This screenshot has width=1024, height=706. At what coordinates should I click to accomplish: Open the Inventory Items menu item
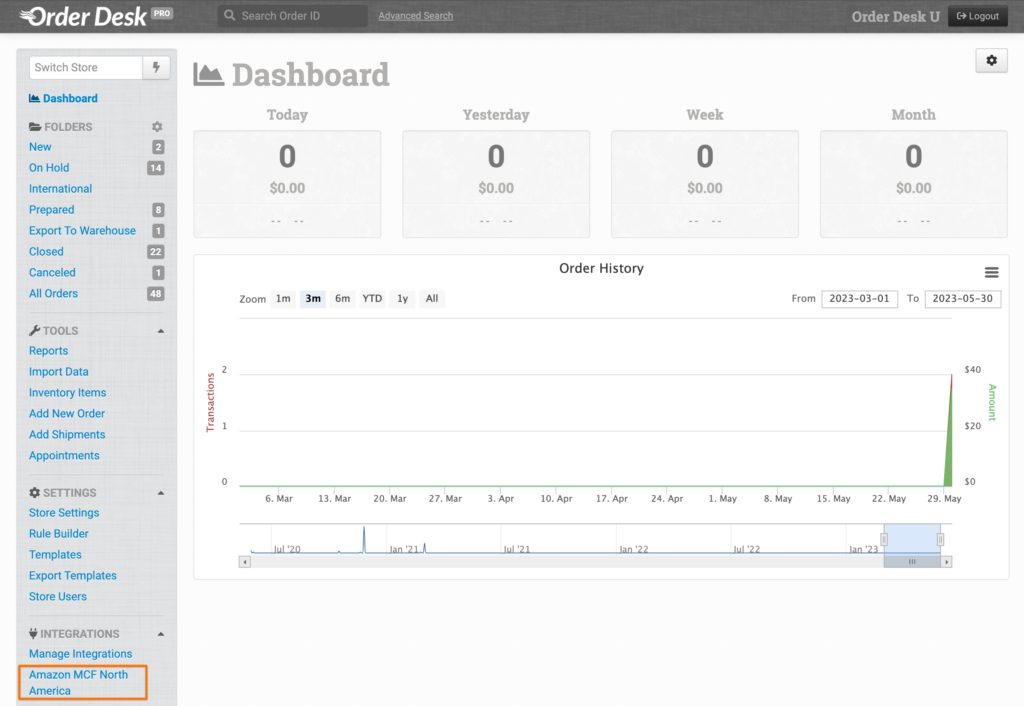point(67,393)
